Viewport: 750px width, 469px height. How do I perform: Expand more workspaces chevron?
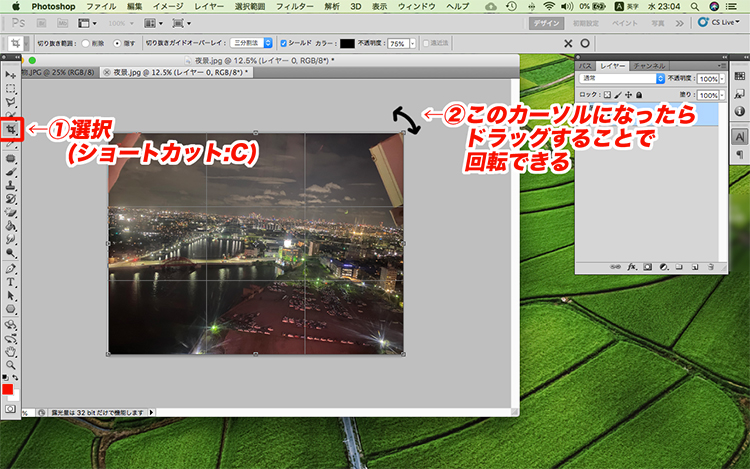(x=679, y=23)
